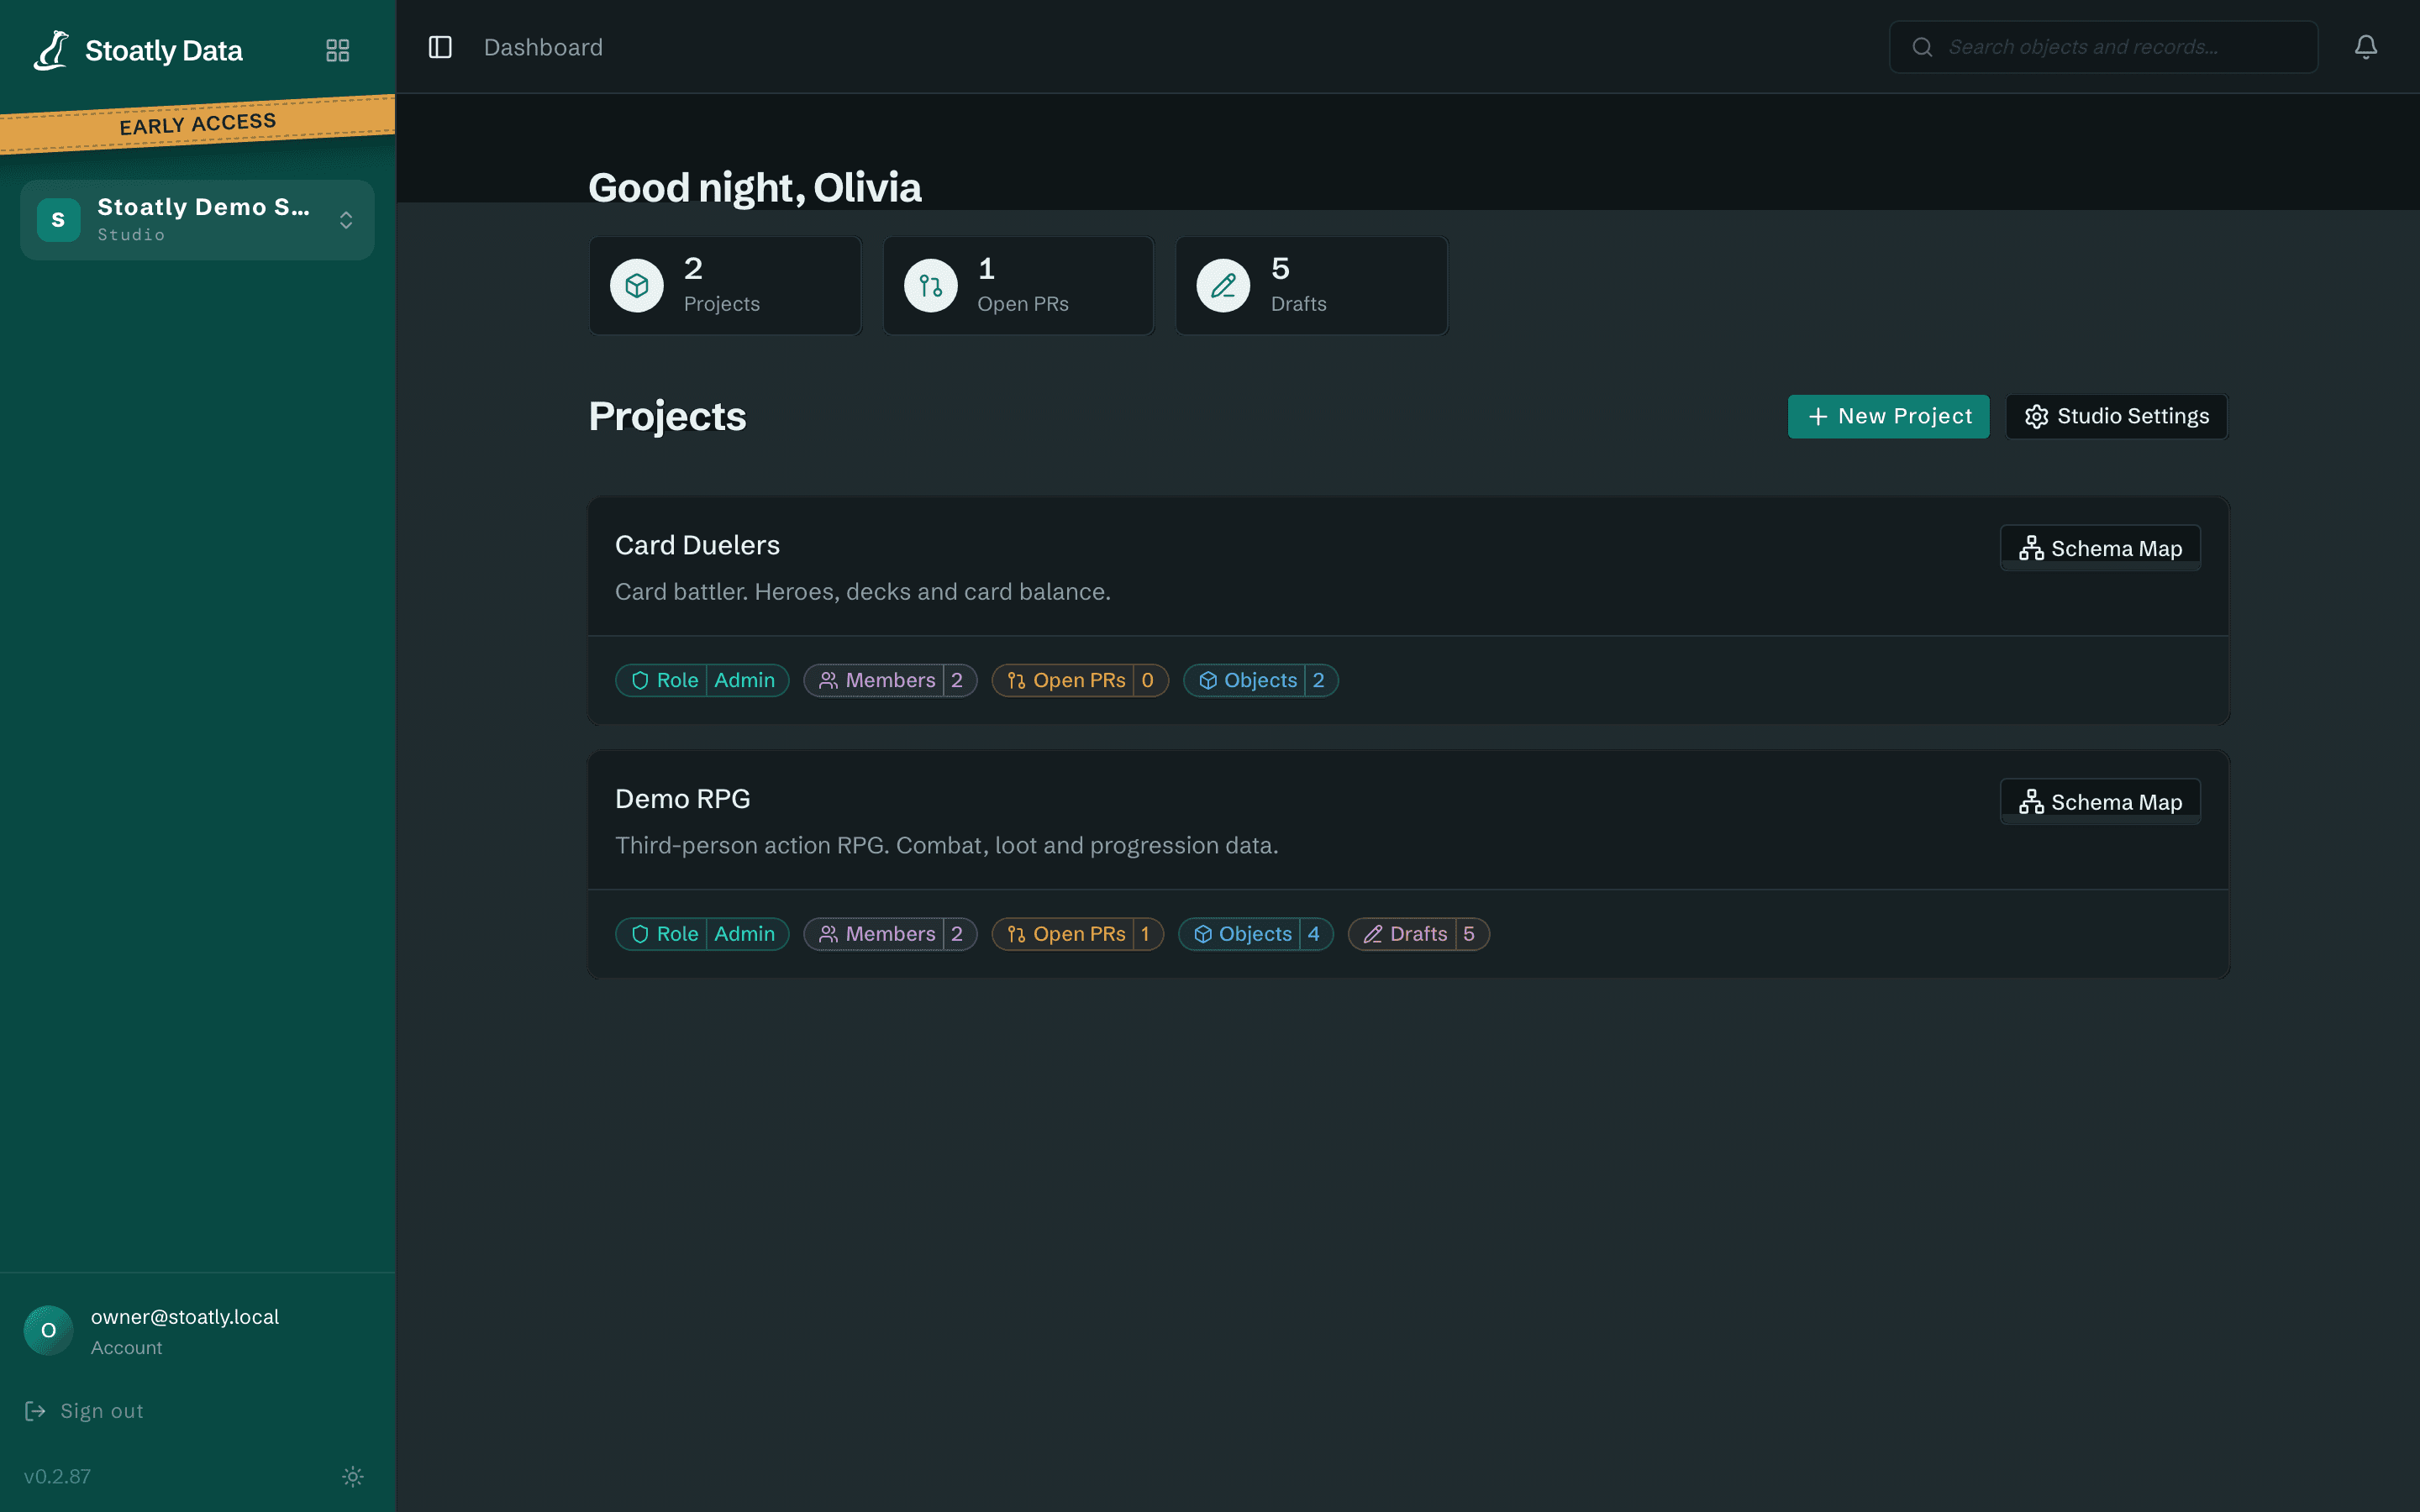Click the Drafts pencil stat icon

[x=1224, y=286]
